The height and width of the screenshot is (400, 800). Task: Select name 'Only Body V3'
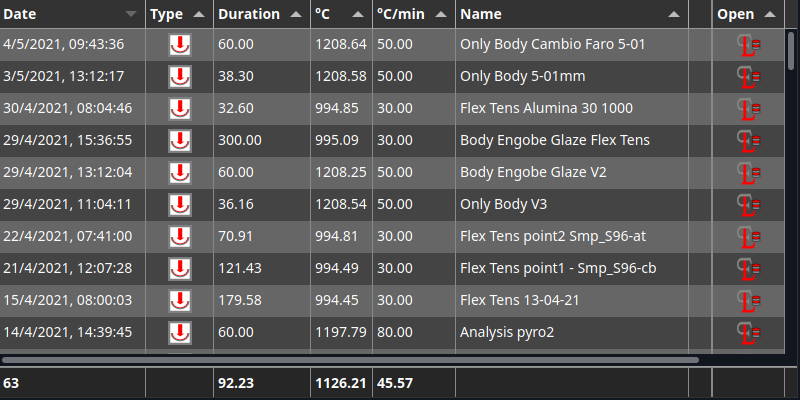(504, 204)
